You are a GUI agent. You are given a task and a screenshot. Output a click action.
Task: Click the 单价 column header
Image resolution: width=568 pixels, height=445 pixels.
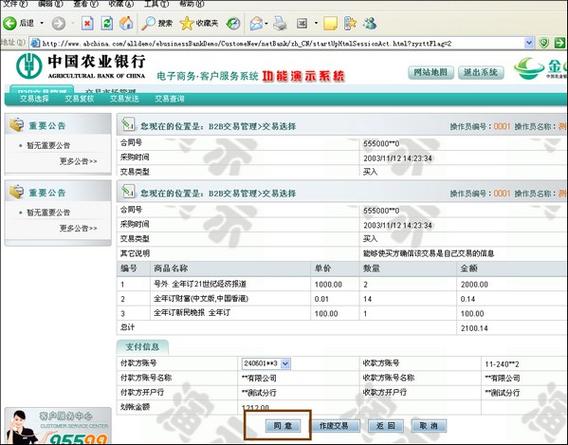pyautogui.click(x=323, y=268)
